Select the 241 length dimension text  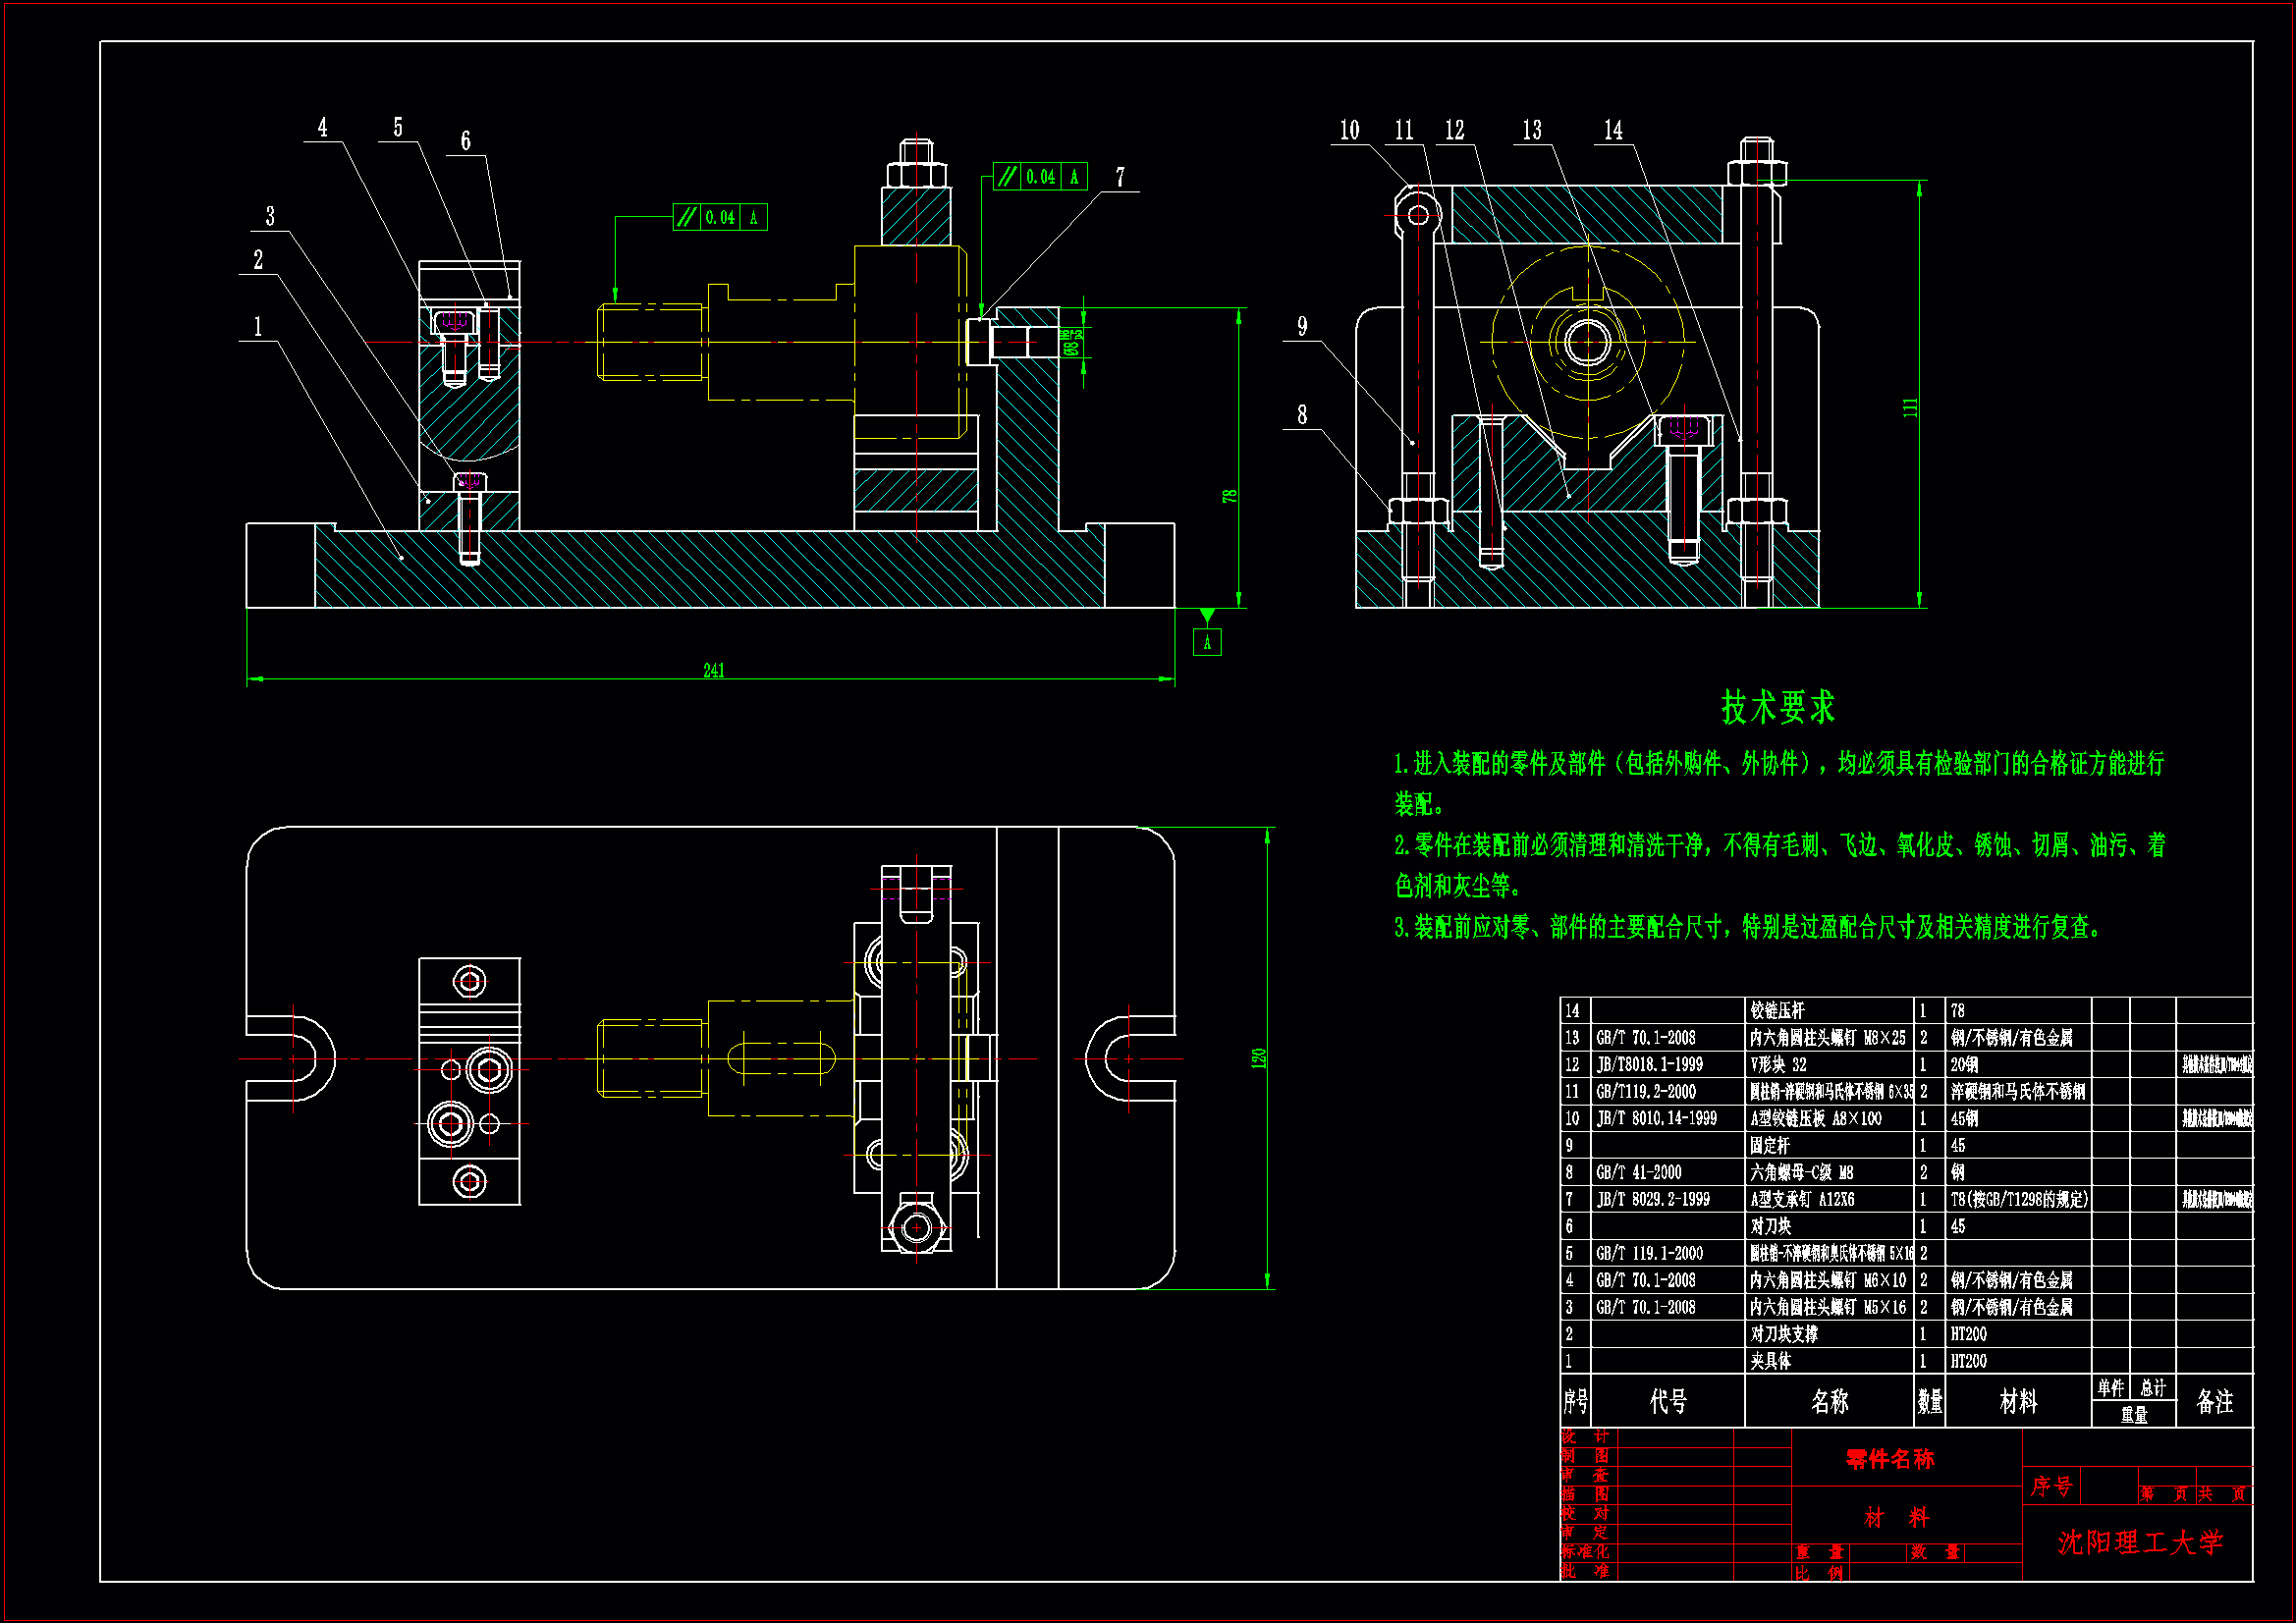pos(713,670)
